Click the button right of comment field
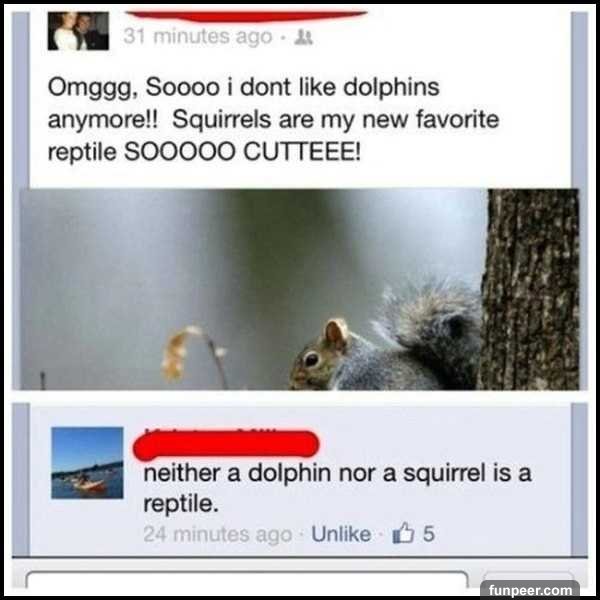600x600 pixels. (x=528, y=578)
